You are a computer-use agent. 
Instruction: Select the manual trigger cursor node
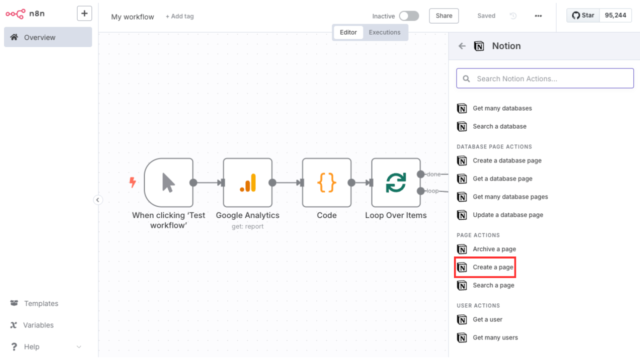[x=169, y=182]
